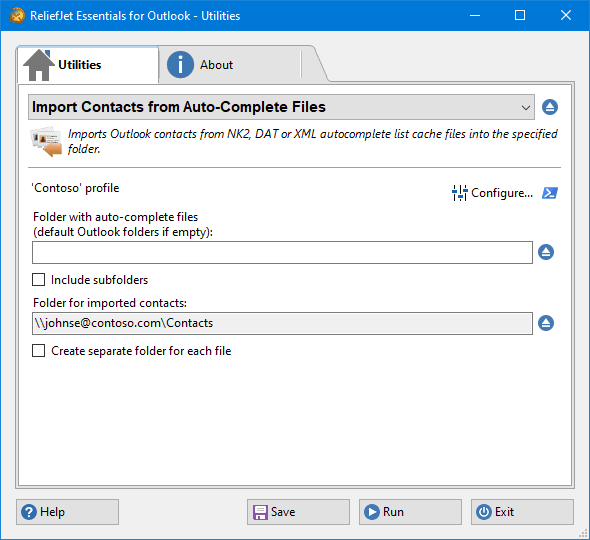Image resolution: width=590 pixels, height=540 pixels.
Task: Open Import Contacts from Auto-Complete Files combo box
Action: [x=281, y=107]
